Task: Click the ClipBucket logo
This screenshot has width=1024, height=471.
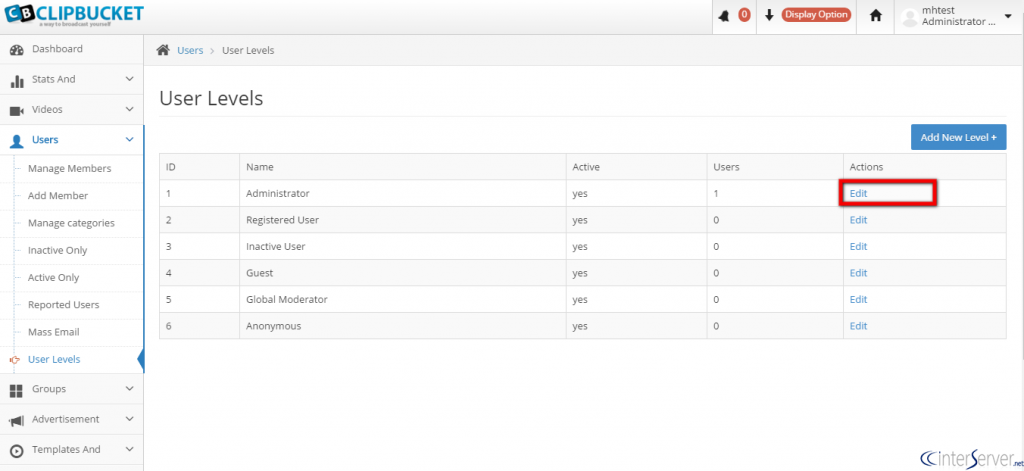Action: click(73, 15)
